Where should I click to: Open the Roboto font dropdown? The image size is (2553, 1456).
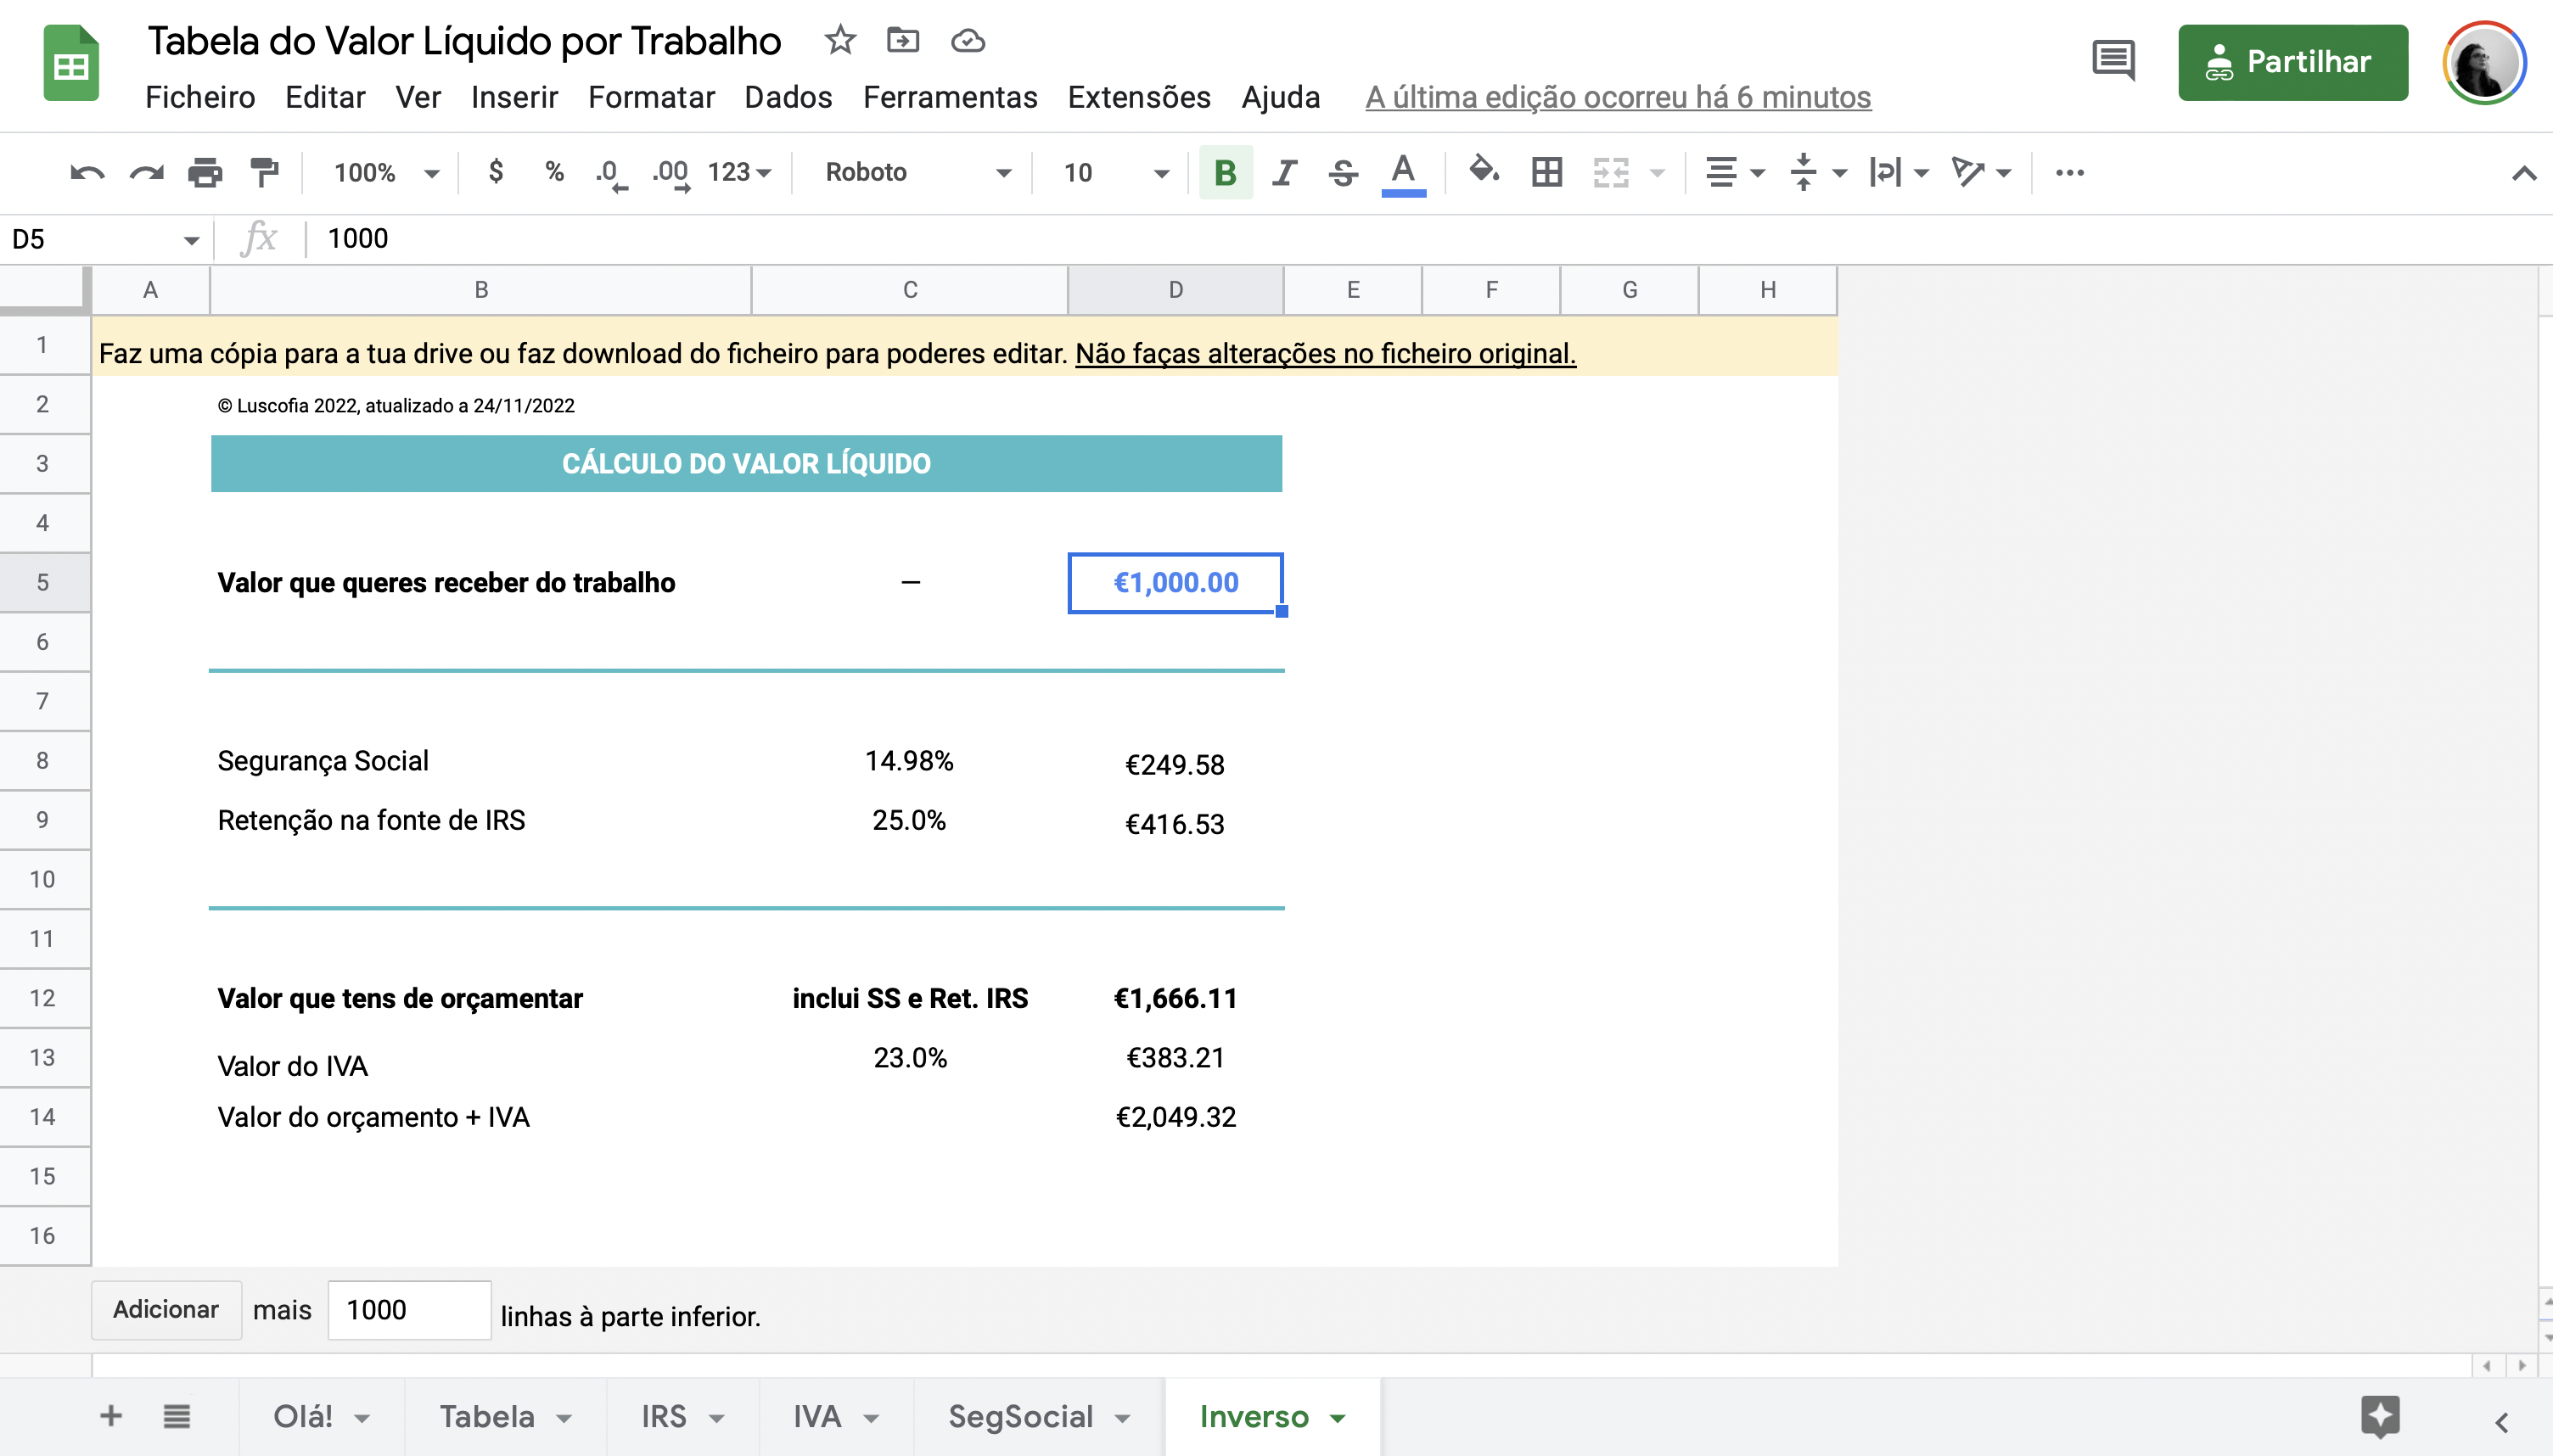coord(917,173)
